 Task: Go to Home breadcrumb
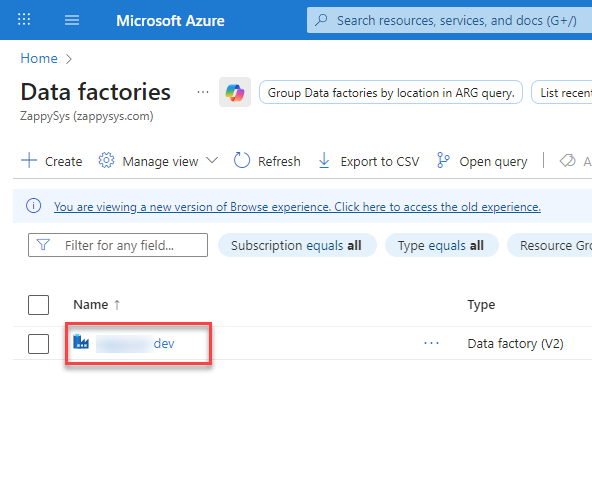tap(39, 59)
